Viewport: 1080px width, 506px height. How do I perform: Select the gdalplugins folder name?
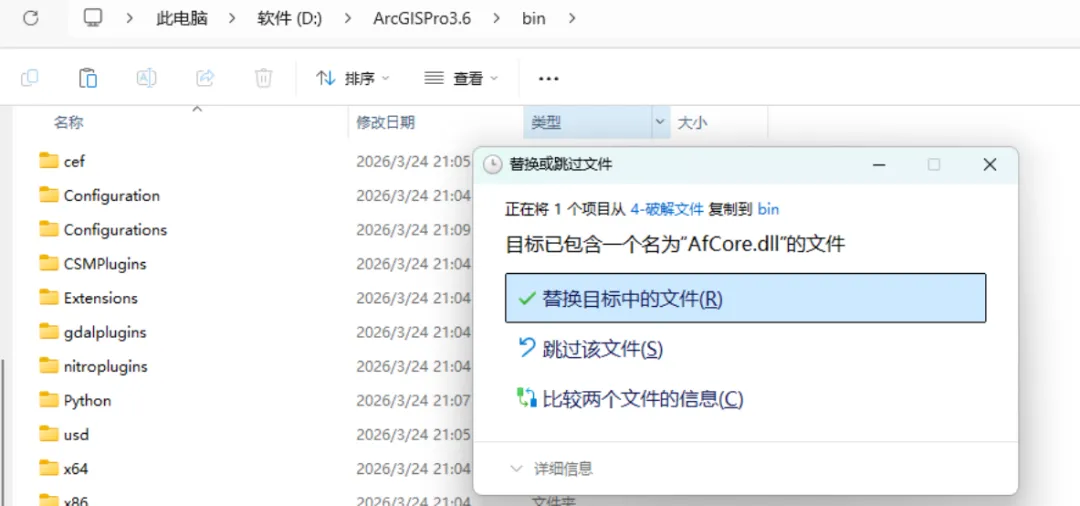[105, 333]
